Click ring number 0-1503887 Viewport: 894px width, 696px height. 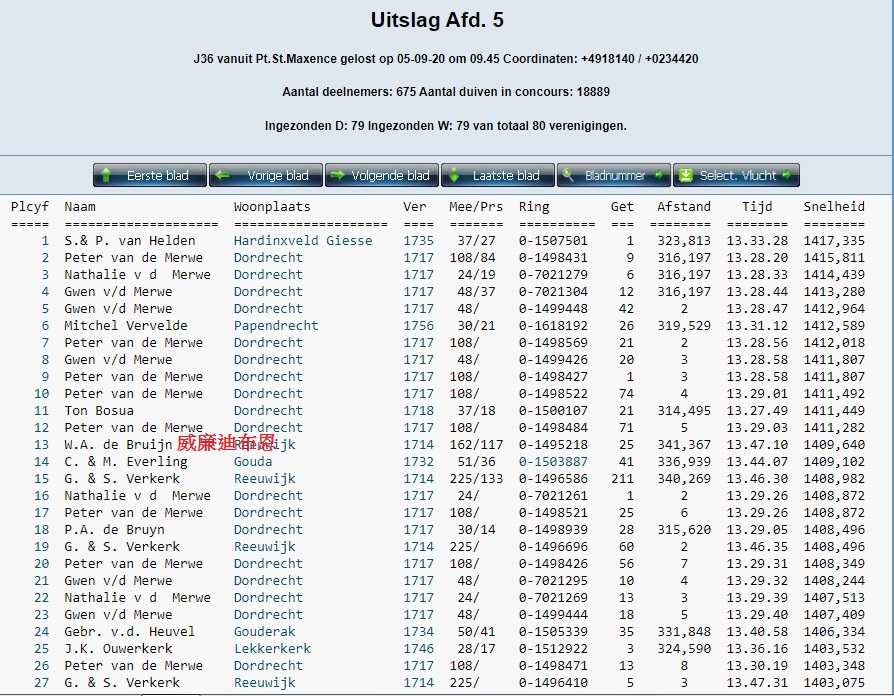click(553, 462)
